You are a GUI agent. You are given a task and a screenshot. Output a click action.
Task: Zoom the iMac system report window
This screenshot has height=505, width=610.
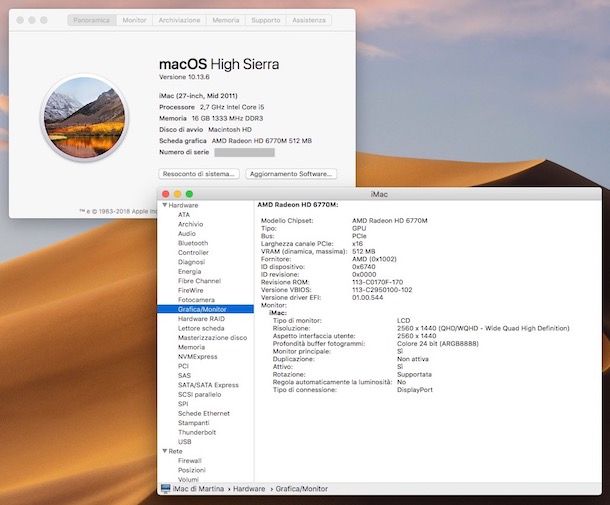(x=189, y=194)
